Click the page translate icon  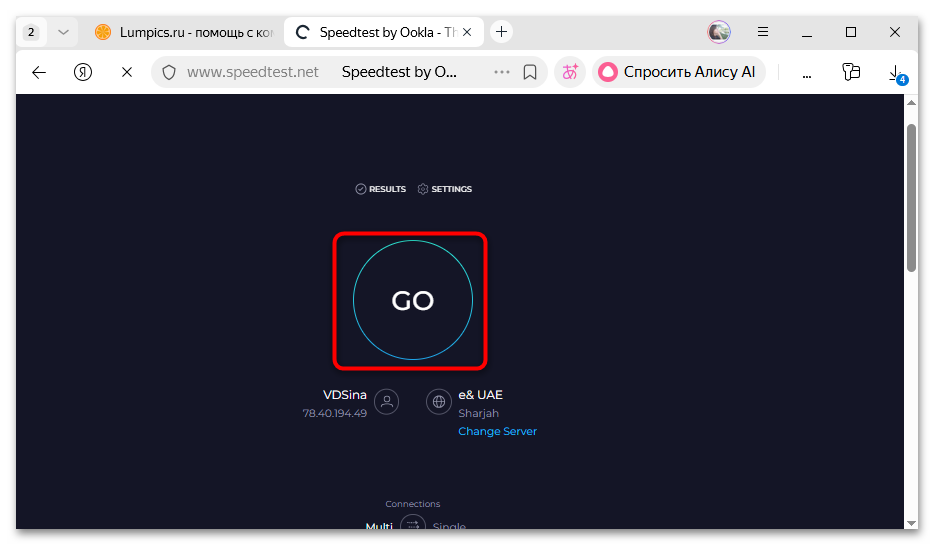point(570,73)
